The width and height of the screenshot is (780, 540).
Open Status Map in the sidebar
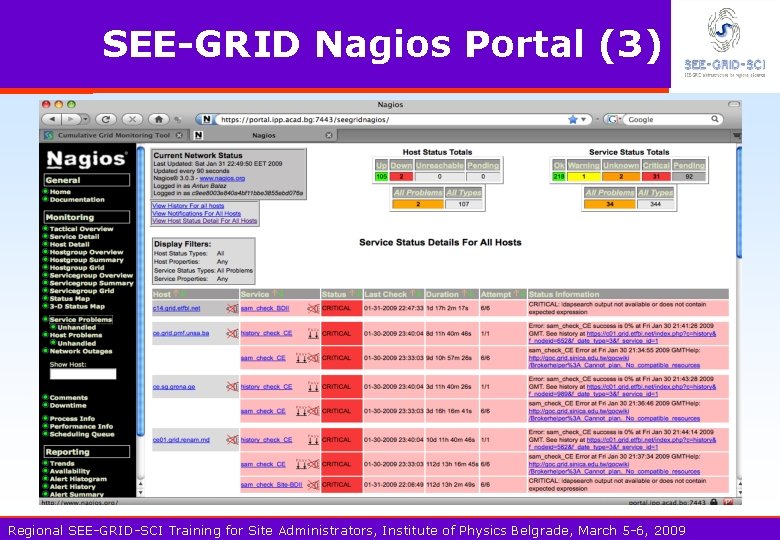tap(70, 298)
